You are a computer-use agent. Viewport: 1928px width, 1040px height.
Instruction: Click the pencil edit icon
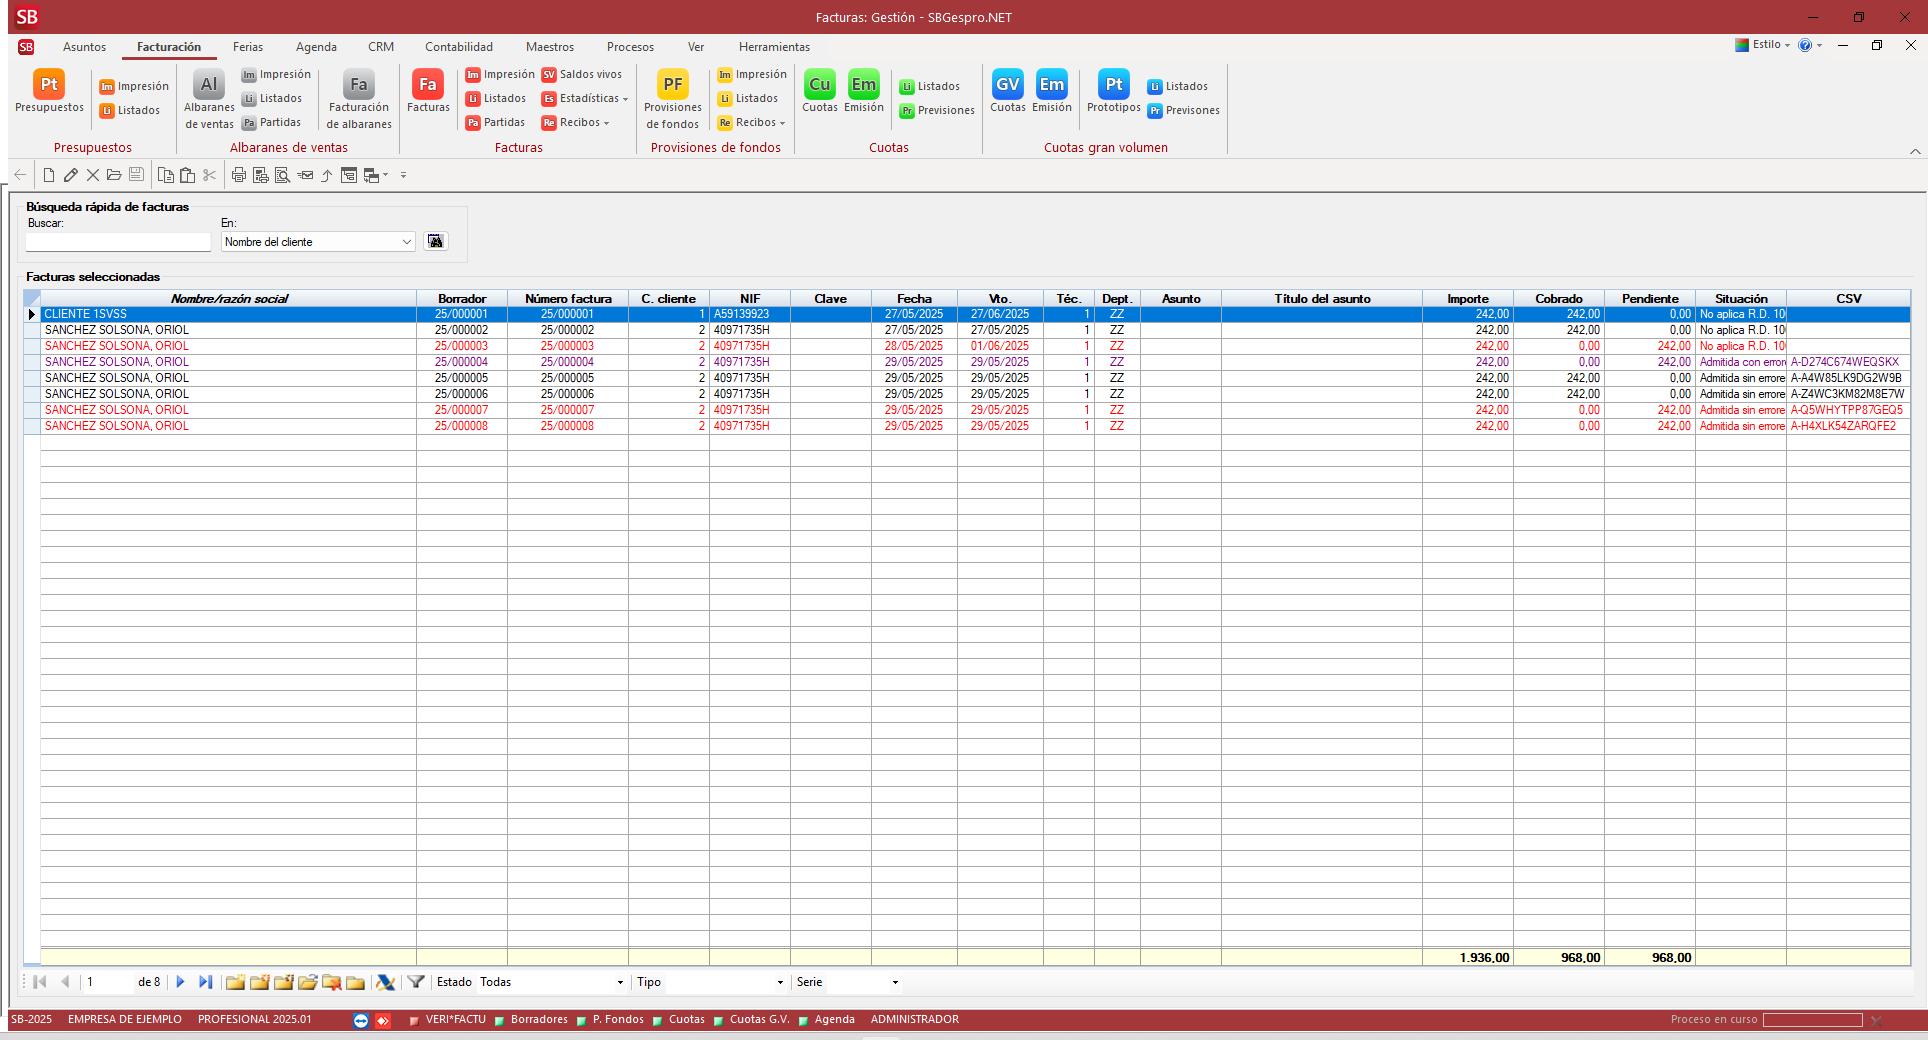click(71, 175)
